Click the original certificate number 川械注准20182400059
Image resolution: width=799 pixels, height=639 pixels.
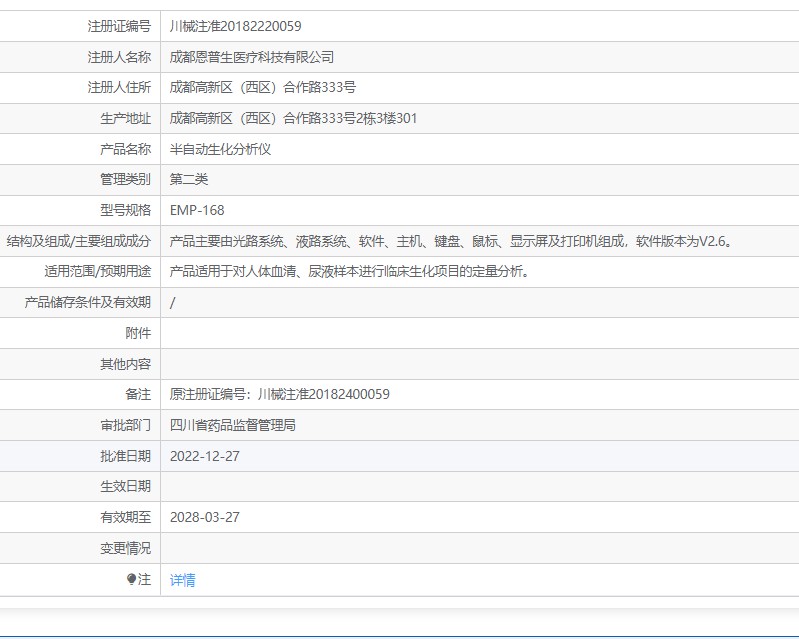[324, 394]
